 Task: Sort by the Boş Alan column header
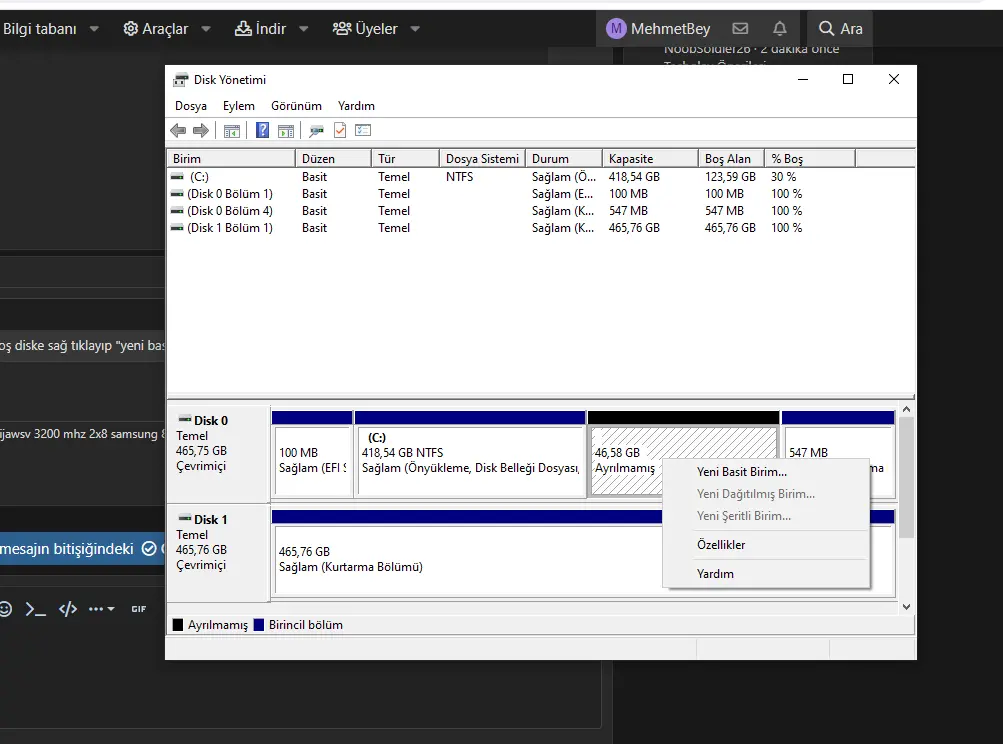(731, 159)
